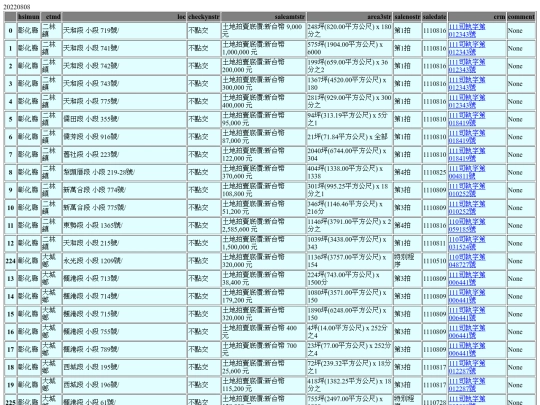
Task: Open the 048727 case link in row 224
Action: pyautogui.click(x=467, y=261)
